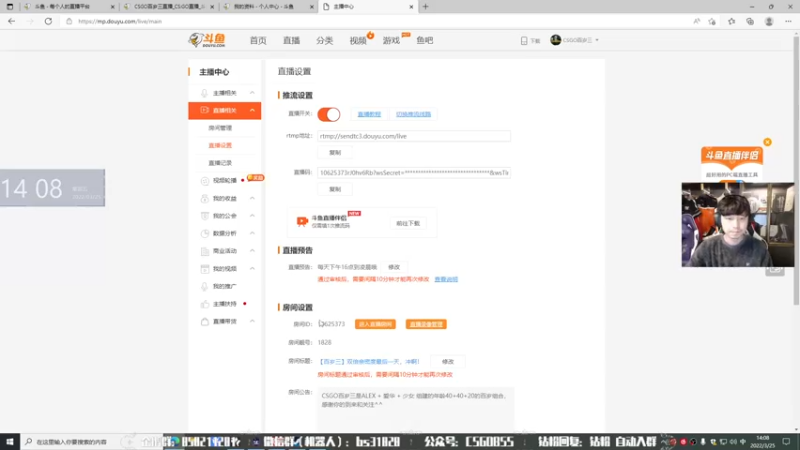Viewport: 800px width, 450px height.
Task: Collapse the 直播相关 sidebar section
Action: coord(252,110)
